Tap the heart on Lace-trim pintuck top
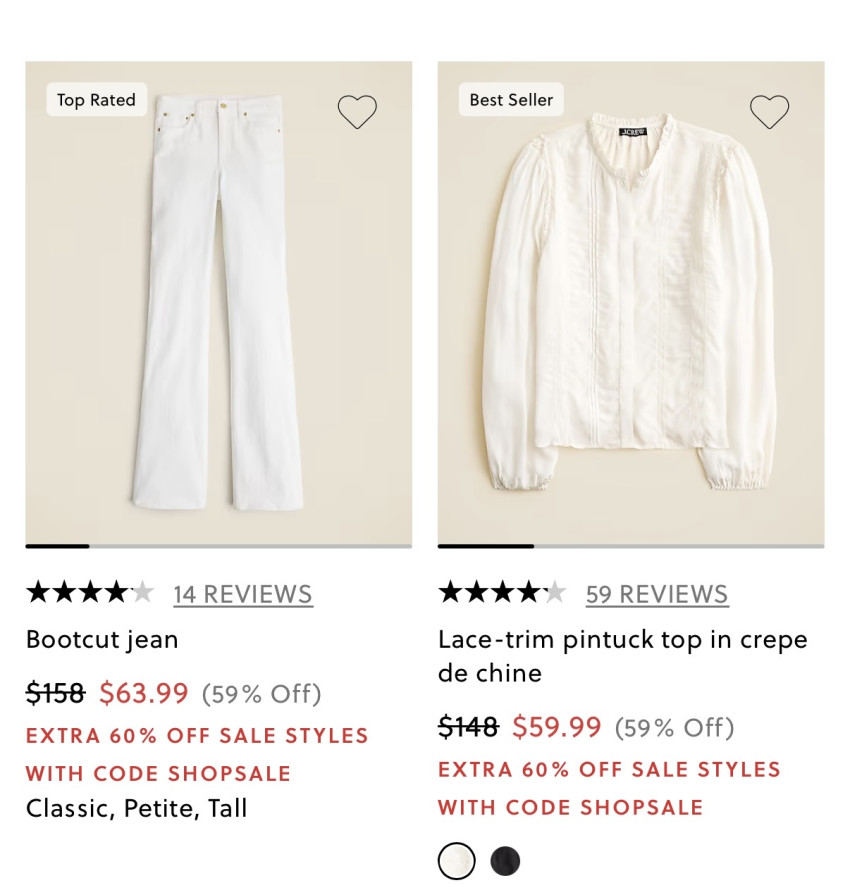 click(x=769, y=112)
